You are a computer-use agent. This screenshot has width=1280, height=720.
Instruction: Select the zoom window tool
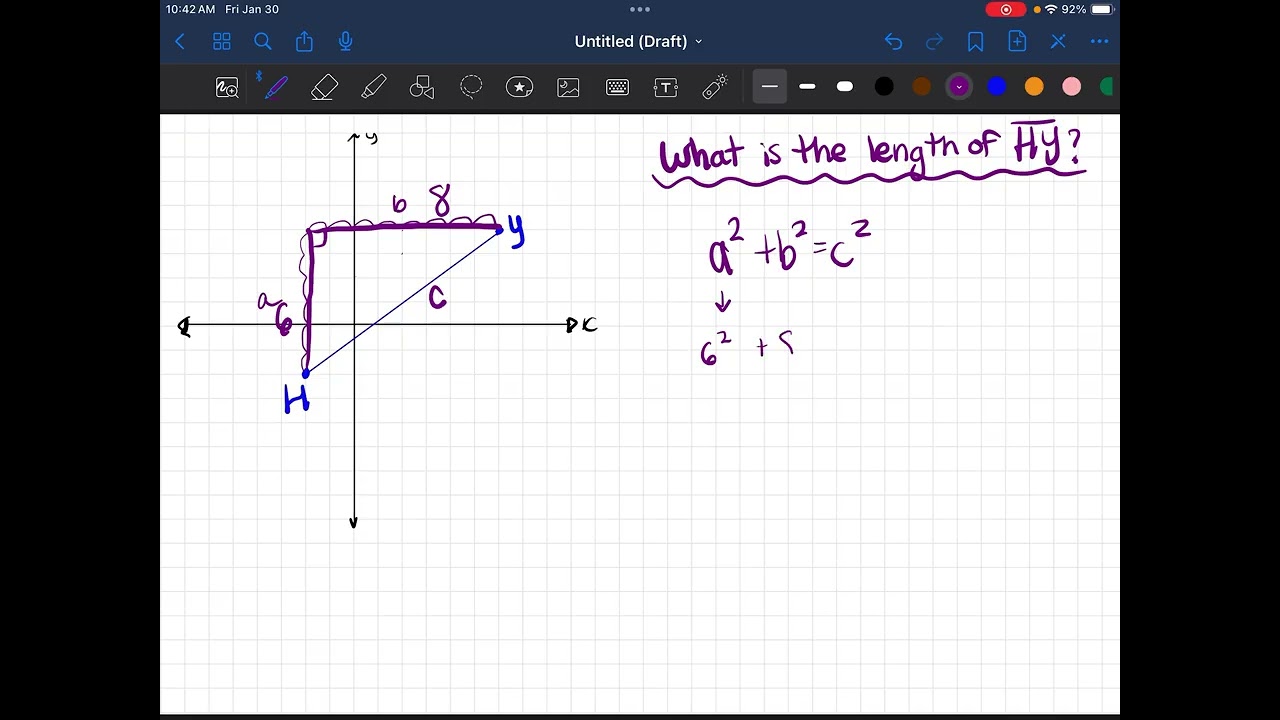point(227,88)
